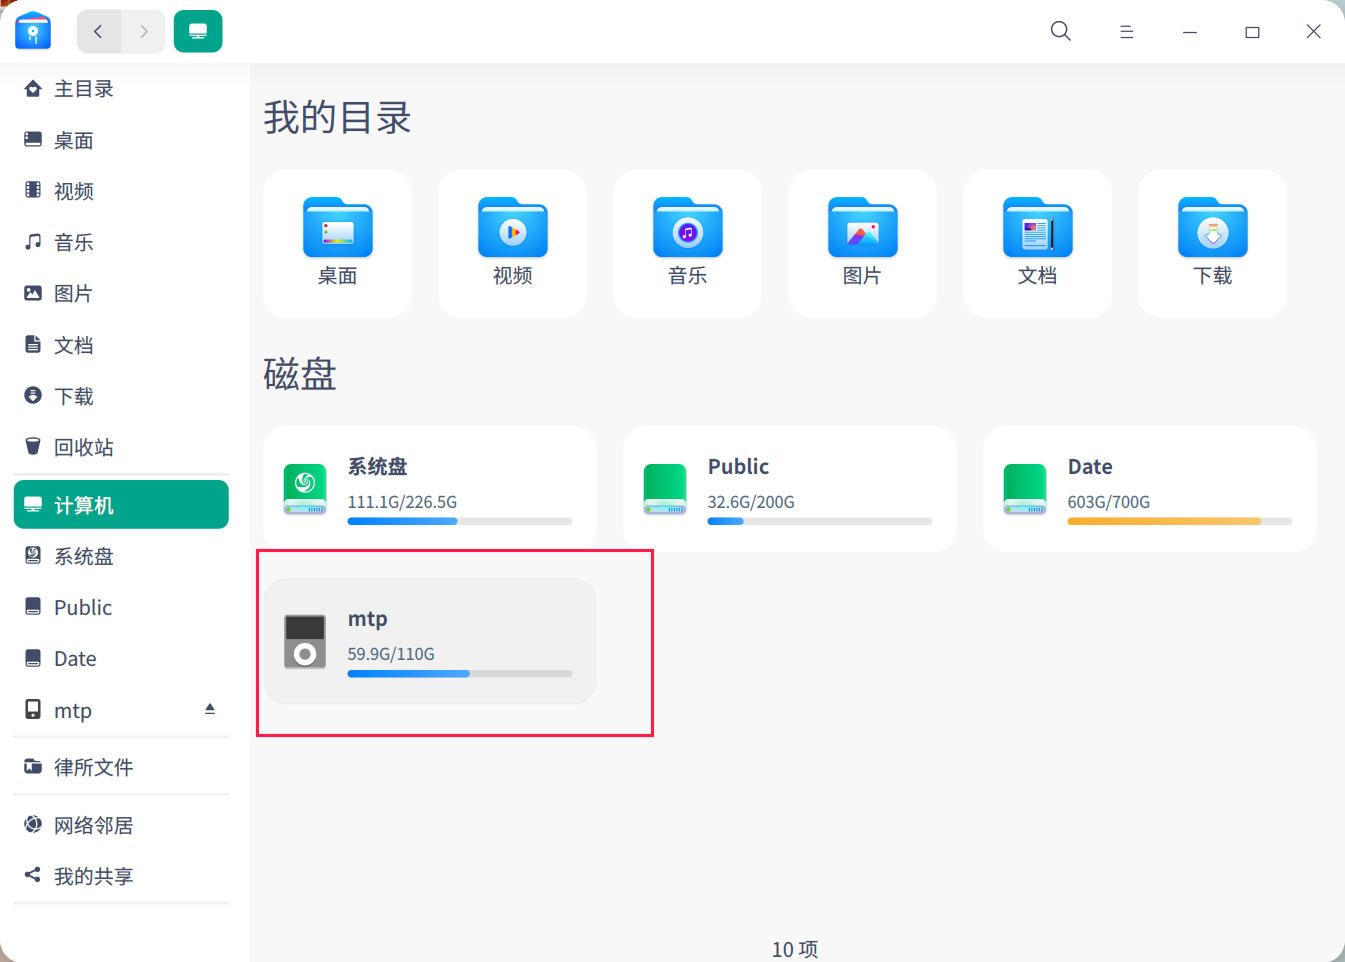Image resolution: width=1345 pixels, height=962 pixels.
Task: Open mtp device in the sidebar
Action: (121, 710)
